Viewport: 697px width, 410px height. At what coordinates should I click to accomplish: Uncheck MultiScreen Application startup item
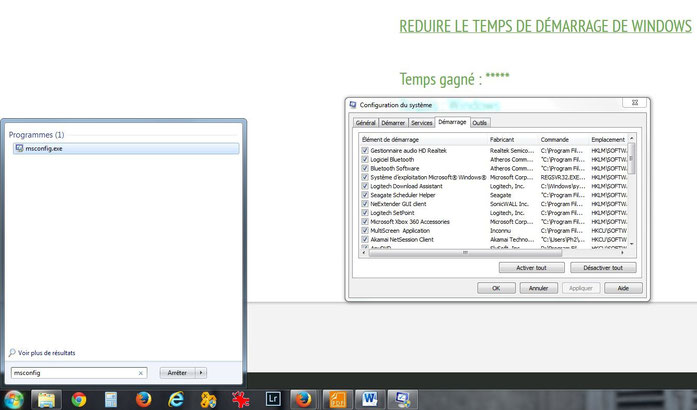pos(365,230)
